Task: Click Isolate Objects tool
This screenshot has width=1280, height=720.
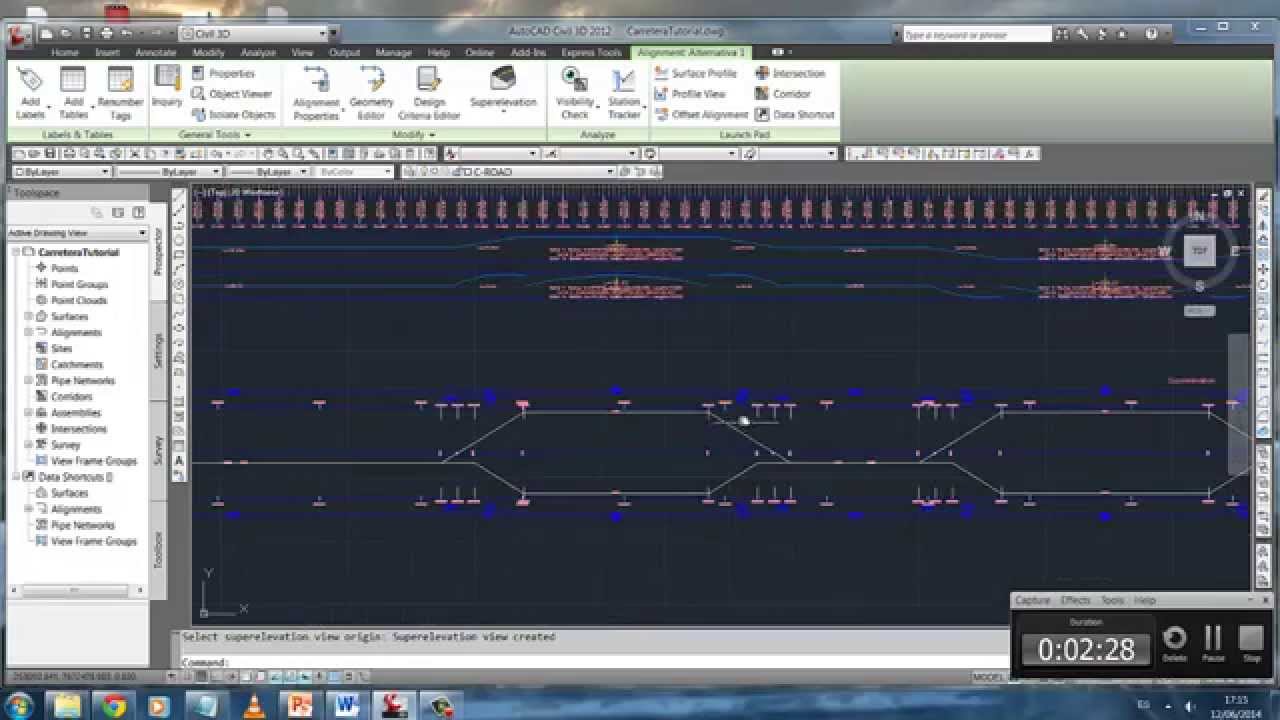Action: [234, 115]
